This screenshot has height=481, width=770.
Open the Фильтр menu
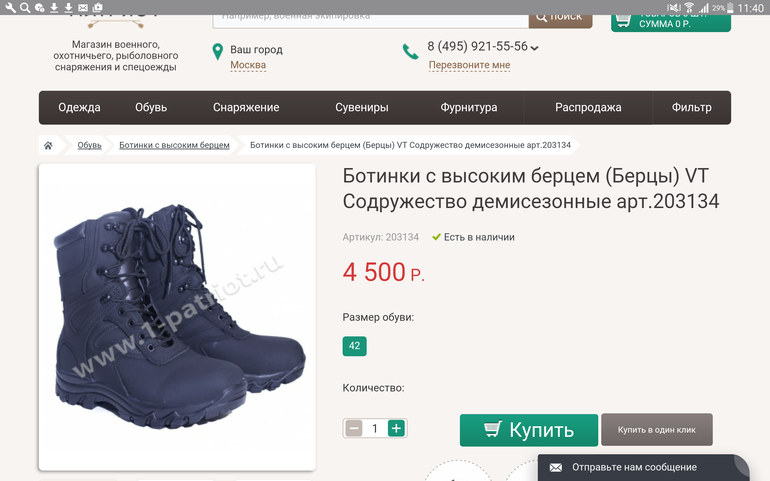coord(691,108)
